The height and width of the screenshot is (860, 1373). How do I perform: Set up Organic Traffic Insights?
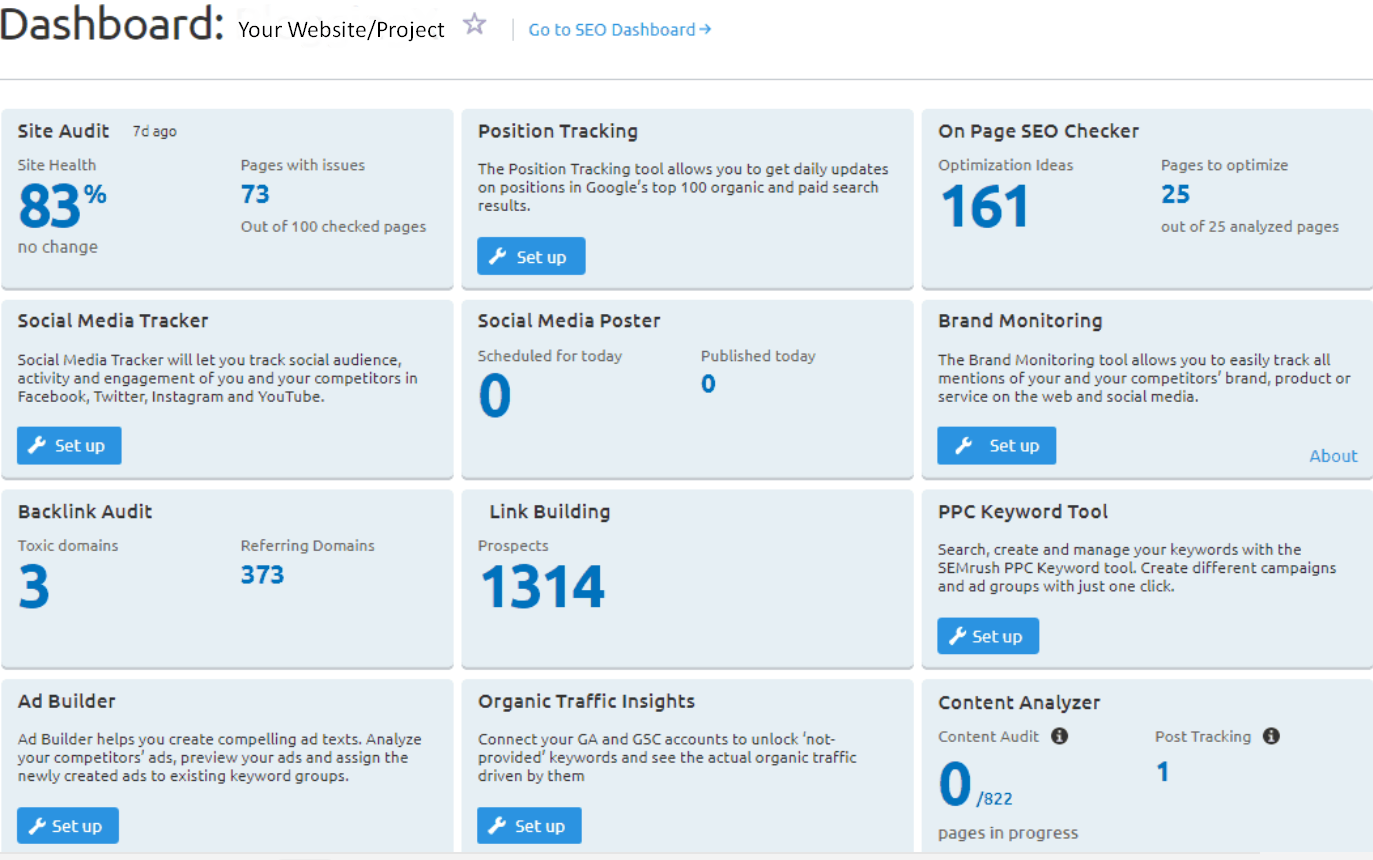[529, 825]
